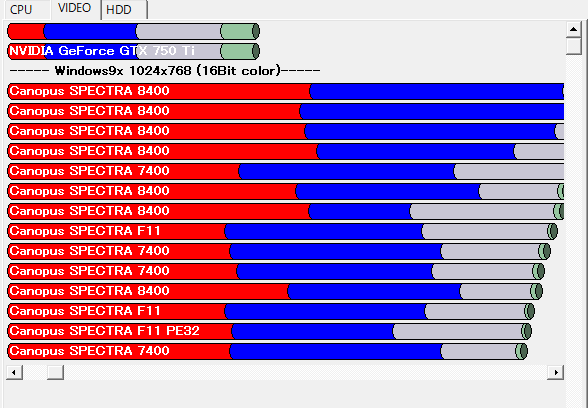Select the VIDEO tab

click(75, 9)
